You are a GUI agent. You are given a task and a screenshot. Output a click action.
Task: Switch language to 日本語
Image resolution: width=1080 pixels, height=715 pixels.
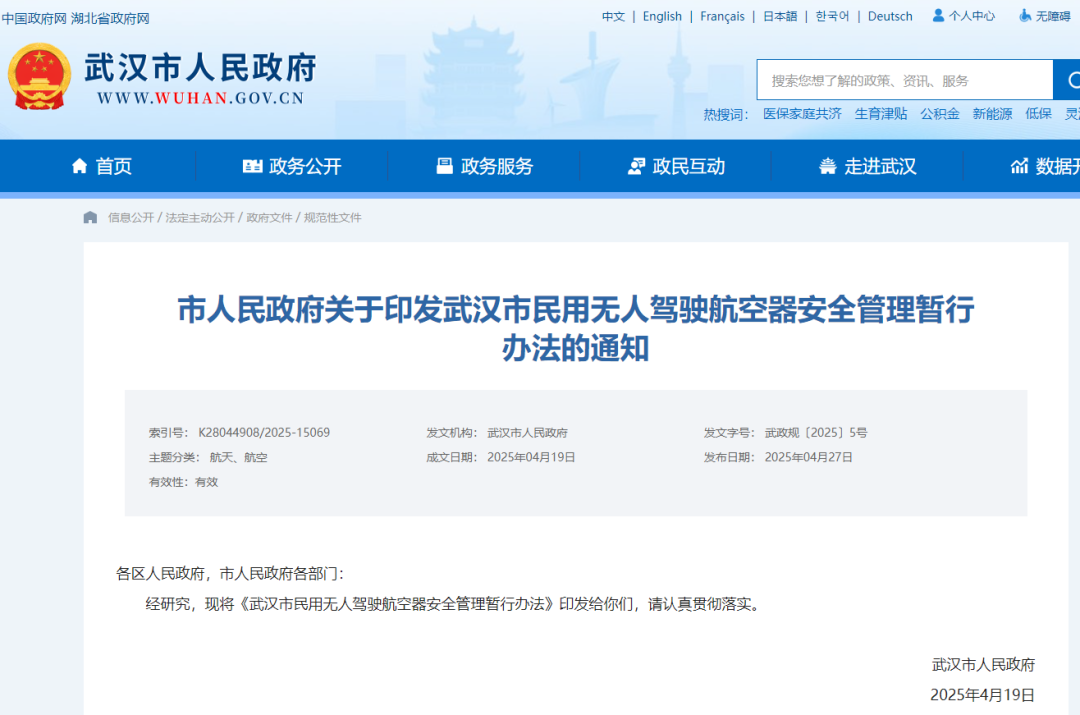point(780,17)
